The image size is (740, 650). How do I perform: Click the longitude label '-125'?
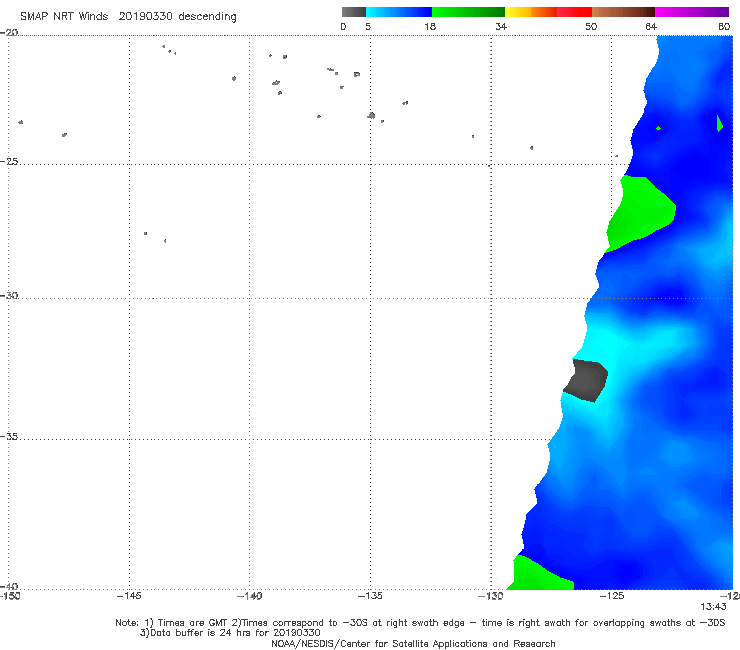pyautogui.click(x=612, y=596)
